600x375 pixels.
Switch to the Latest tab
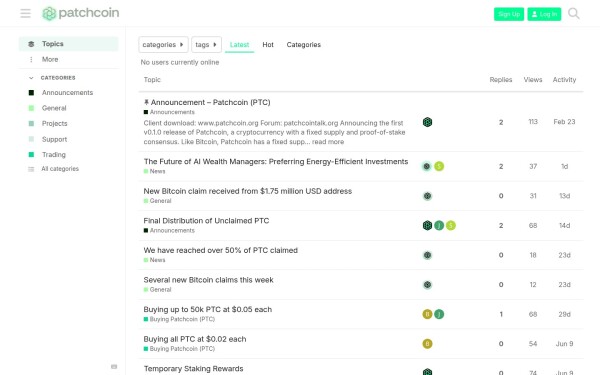point(240,45)
